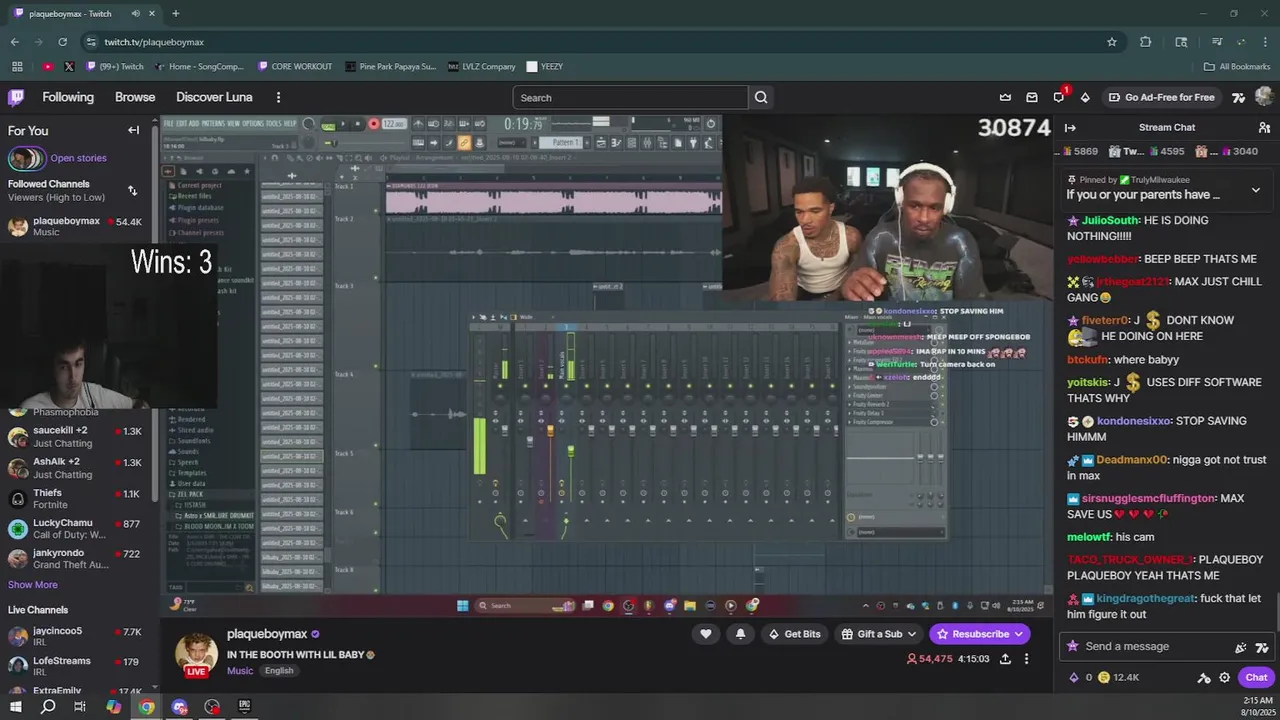Screen dimensions: 1280x720
Task: Click the Twitch logo home icon
Action: pyautogui.click(x=16, y=97)
